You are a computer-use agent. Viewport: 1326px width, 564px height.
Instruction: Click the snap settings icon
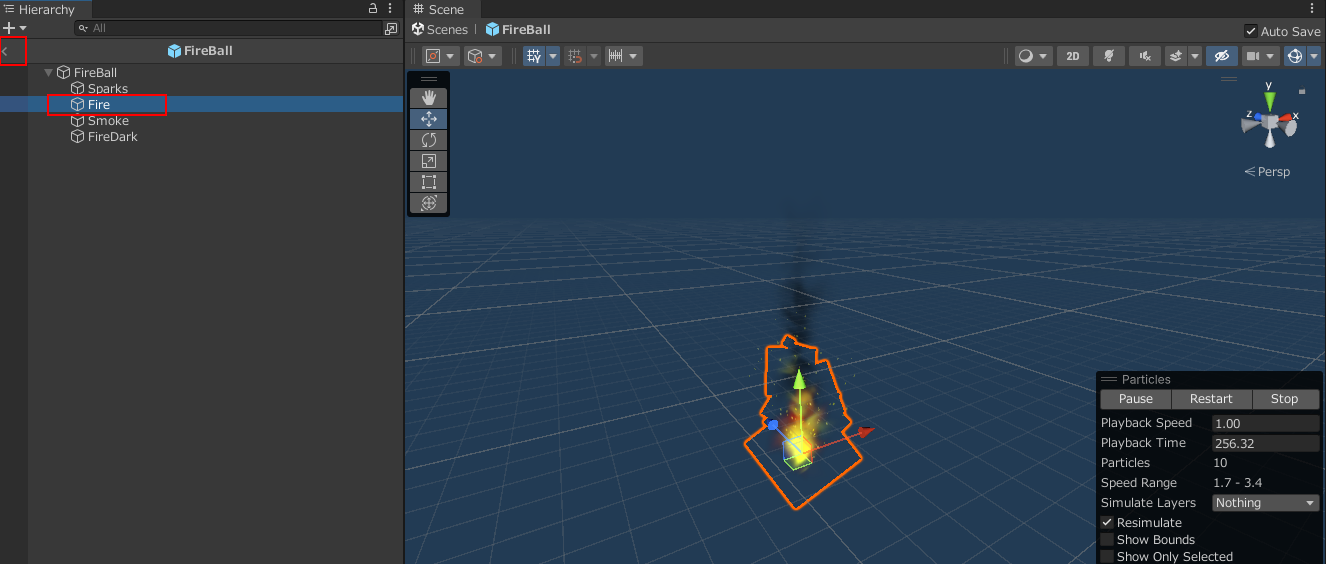[x=575, y=57]
